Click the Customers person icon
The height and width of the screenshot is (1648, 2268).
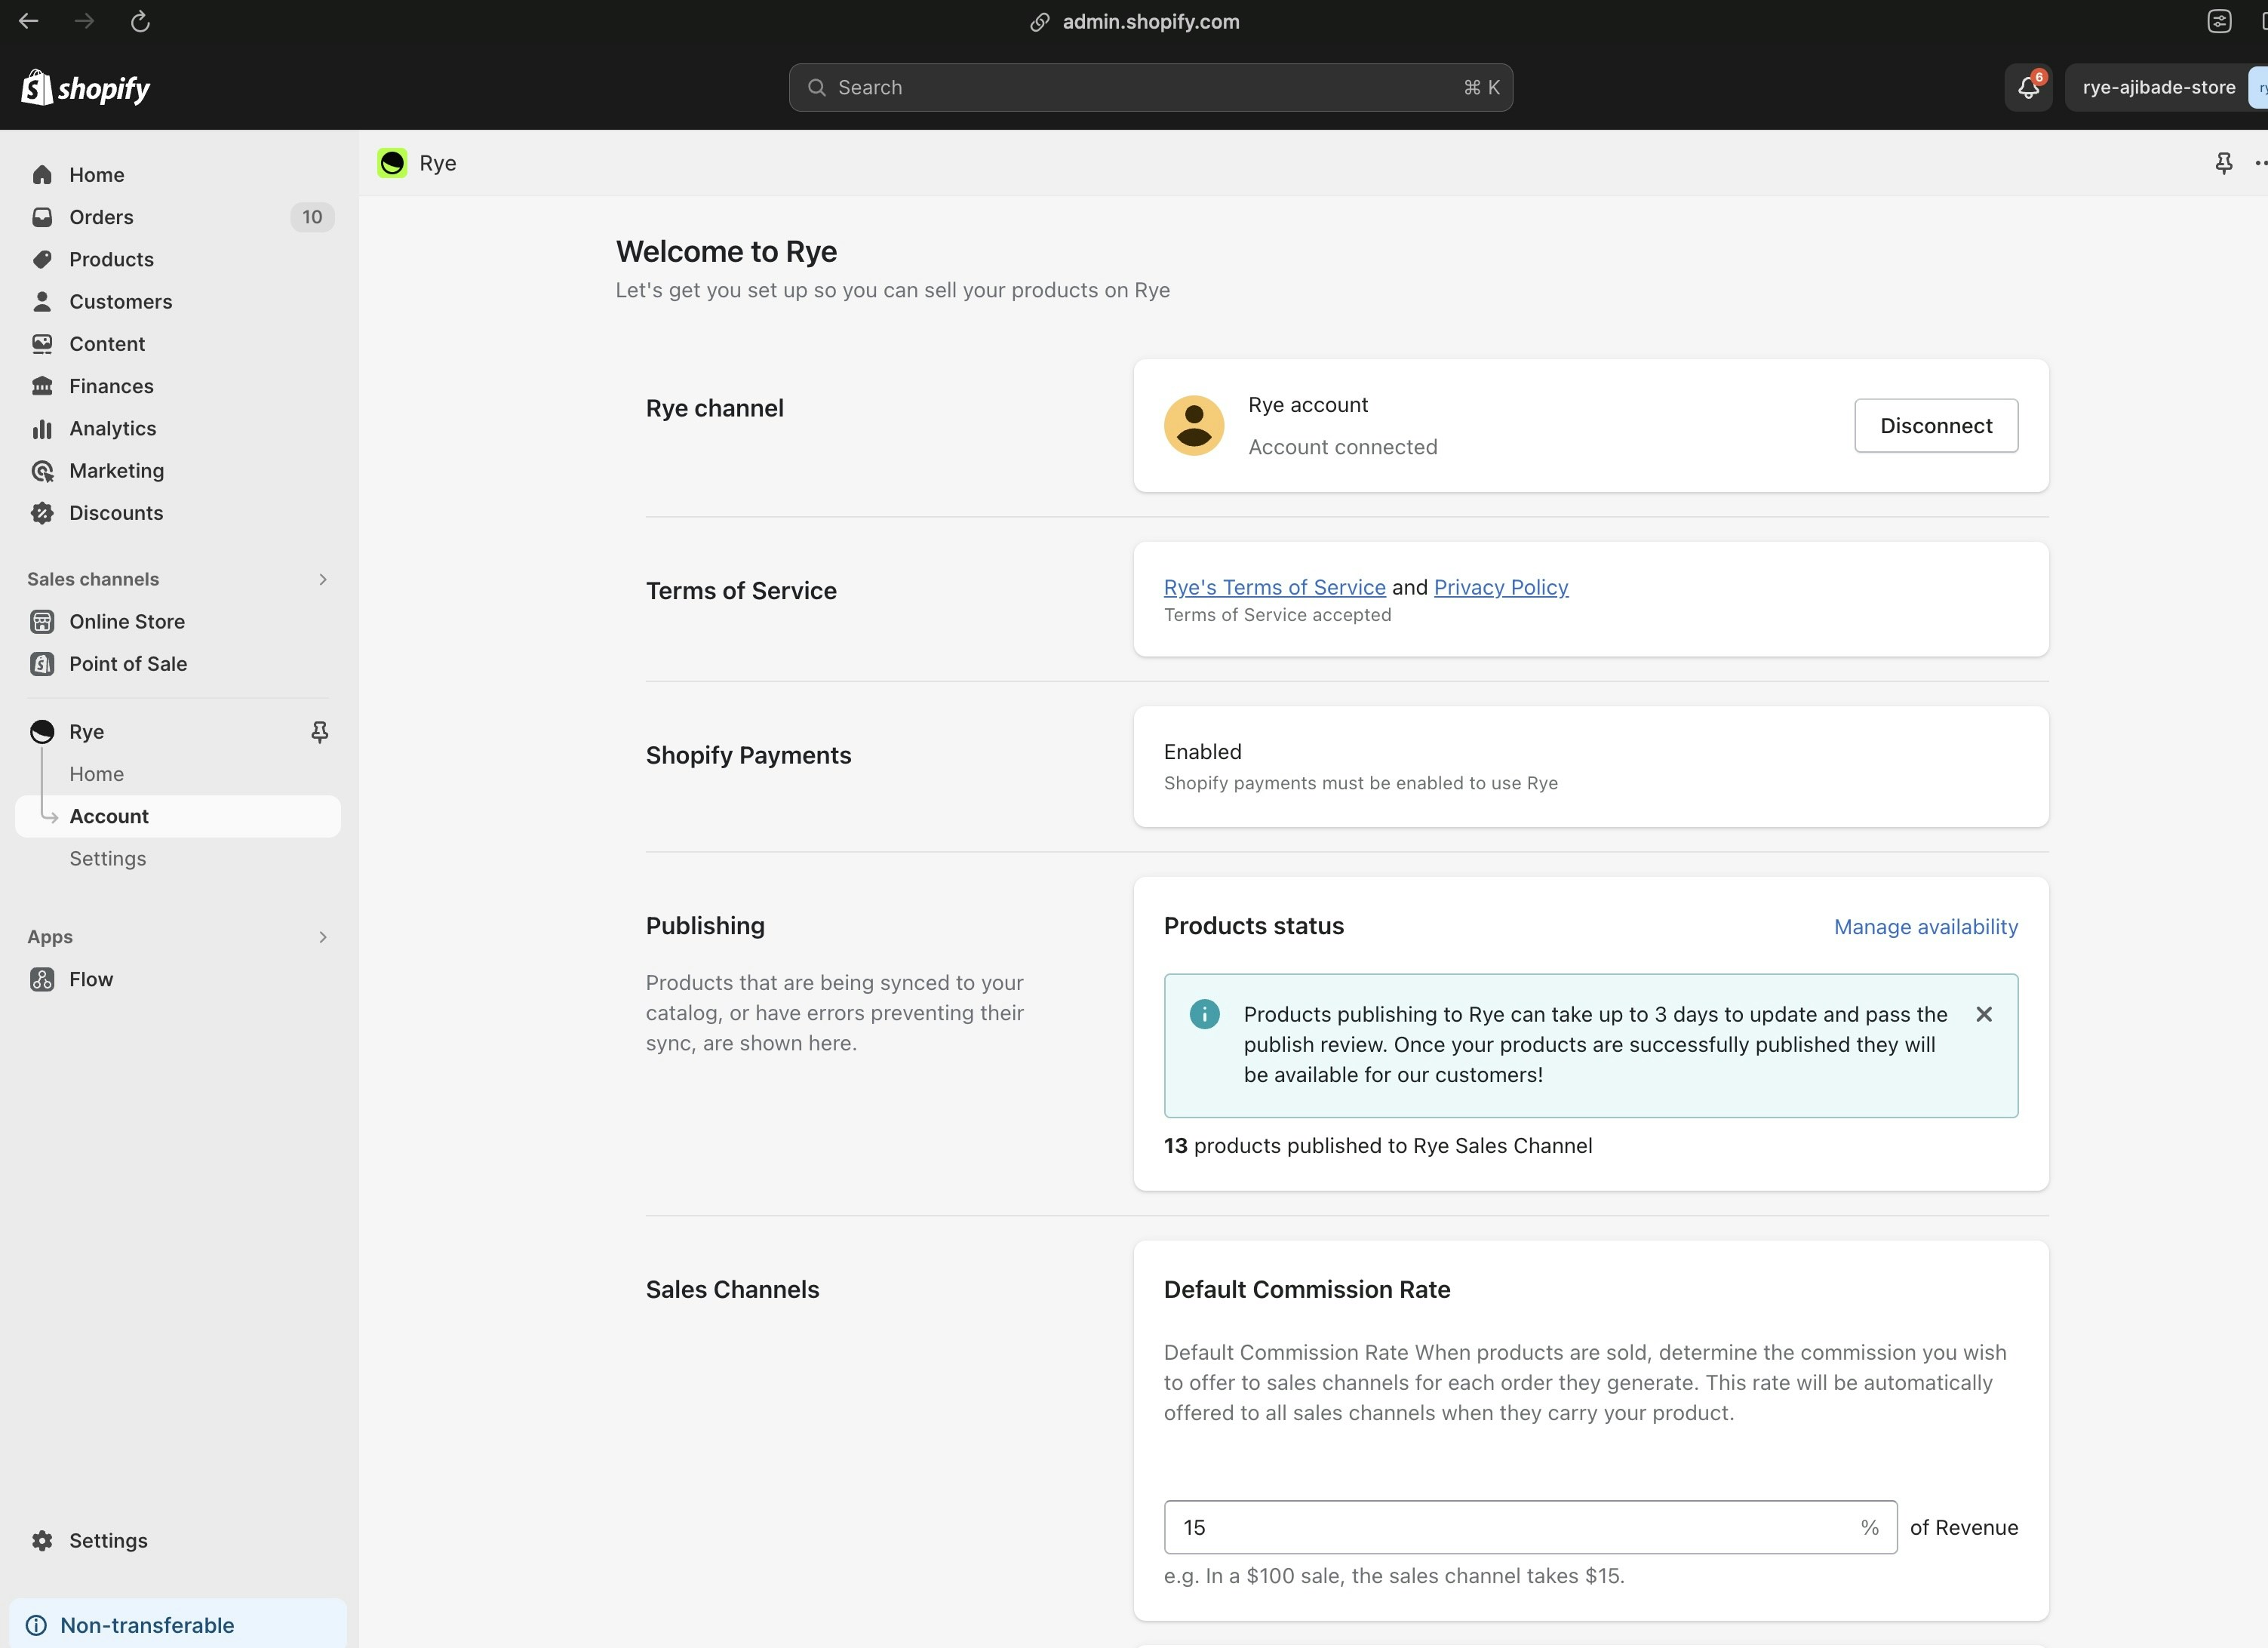coord(42,301)
